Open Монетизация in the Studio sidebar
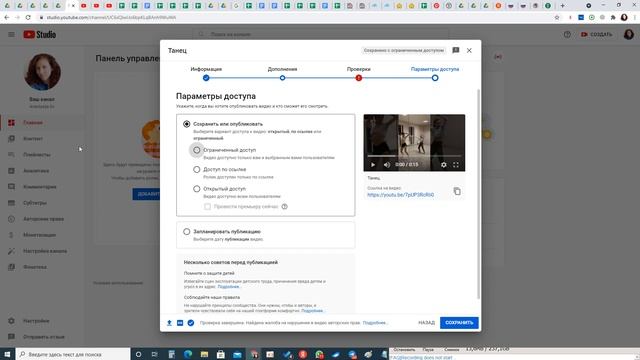The image size is (640, 360). click(x=40, y=235)
